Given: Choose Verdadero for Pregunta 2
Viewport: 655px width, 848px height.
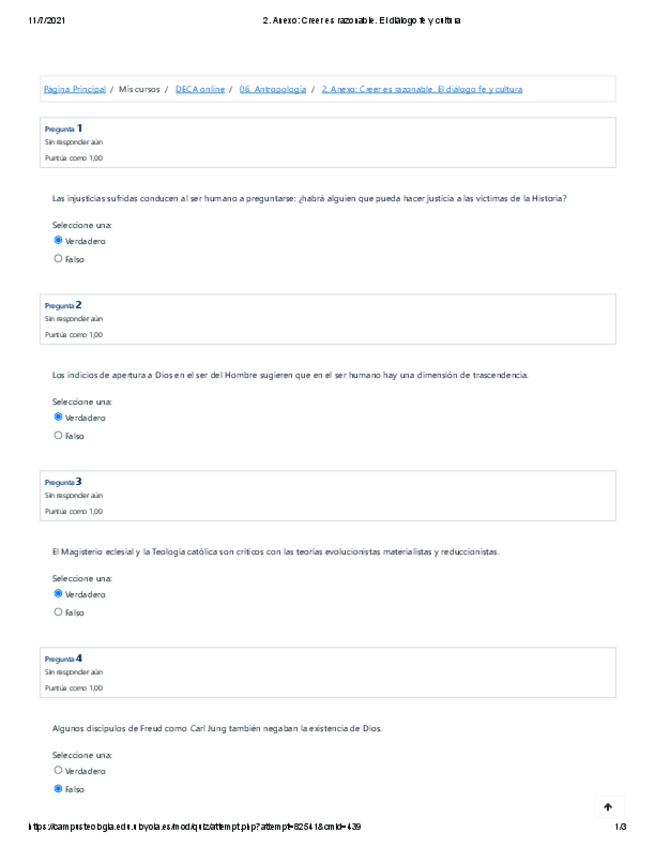Looking at the screenshot, I should pyautogui.click(x=58, y=417).
